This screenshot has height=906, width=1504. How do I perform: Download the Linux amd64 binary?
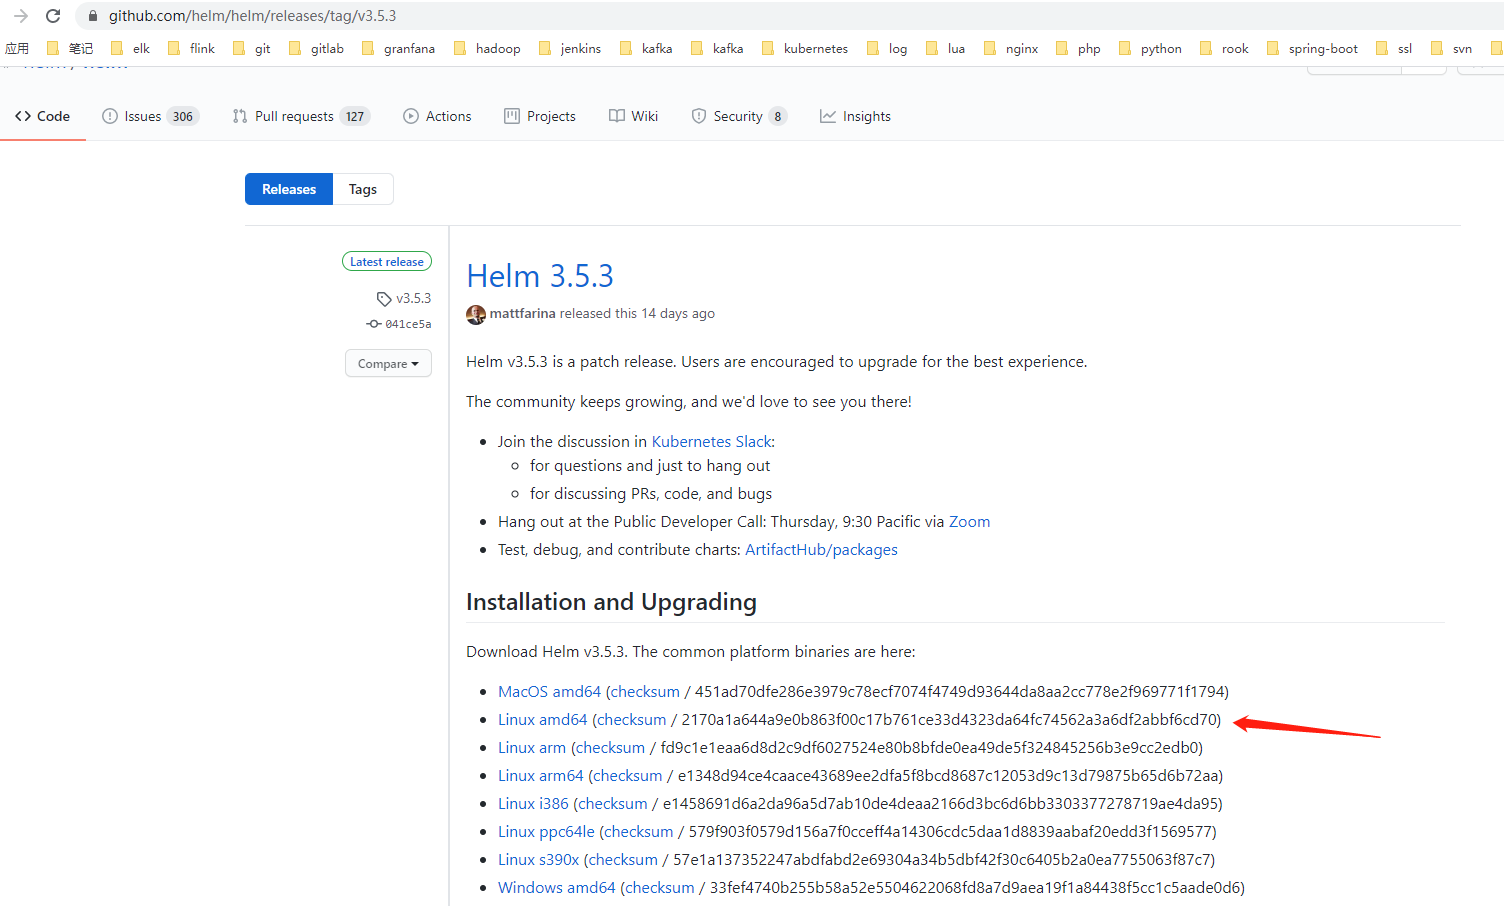click(x=542, y=719)
